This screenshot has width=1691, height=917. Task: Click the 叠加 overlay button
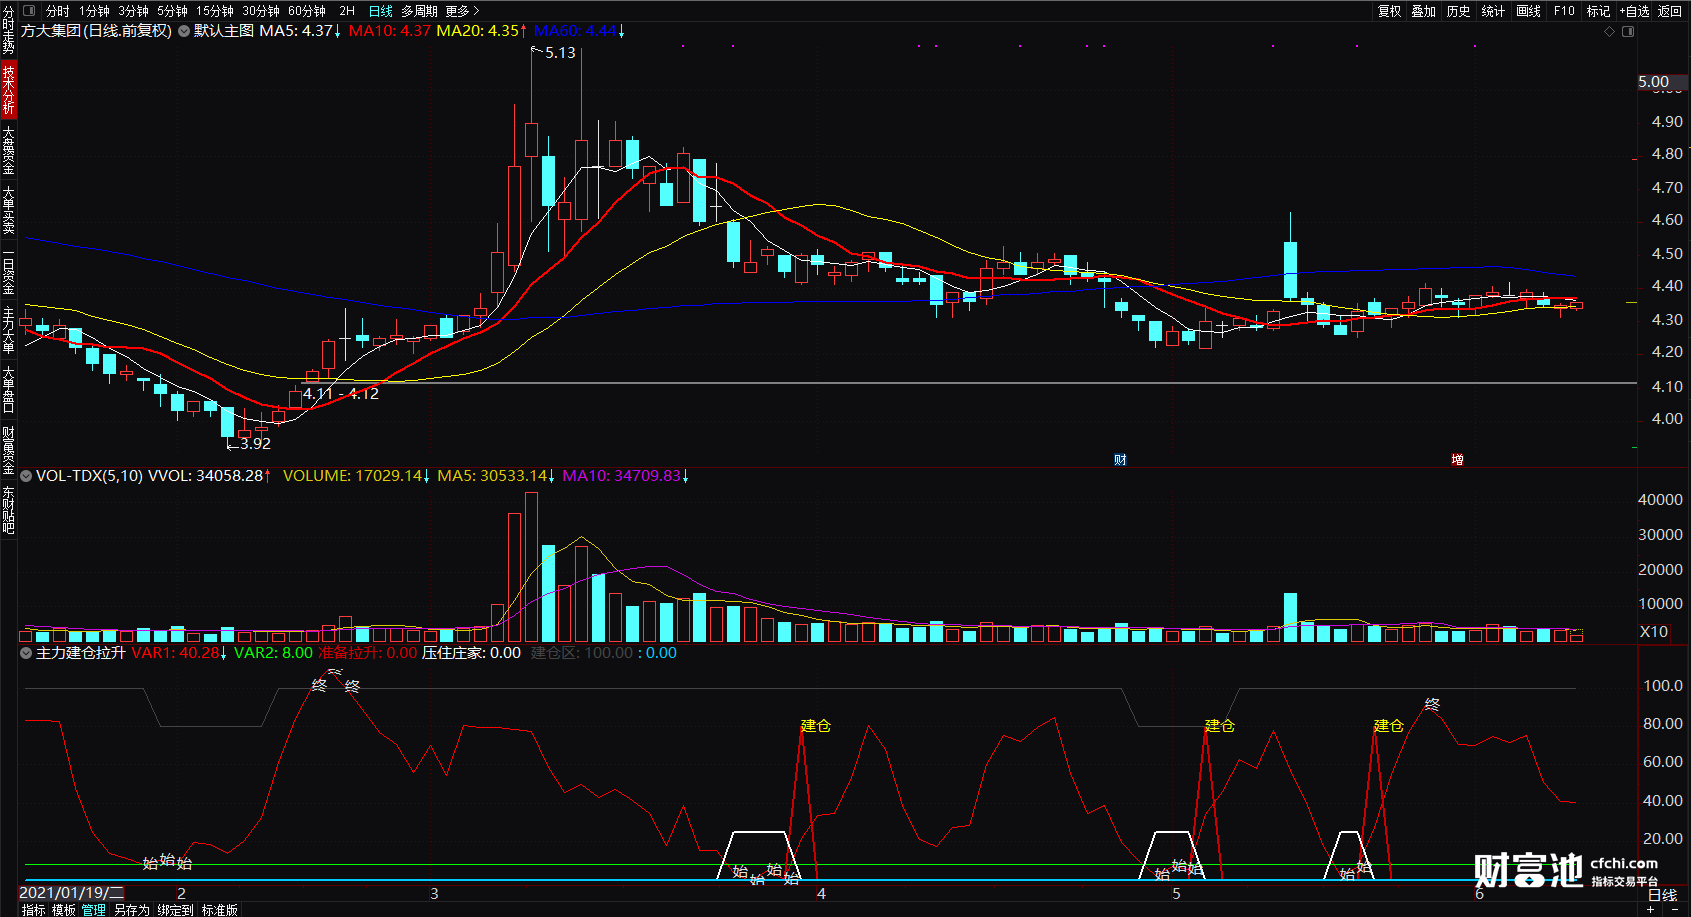pos(1424,11)
